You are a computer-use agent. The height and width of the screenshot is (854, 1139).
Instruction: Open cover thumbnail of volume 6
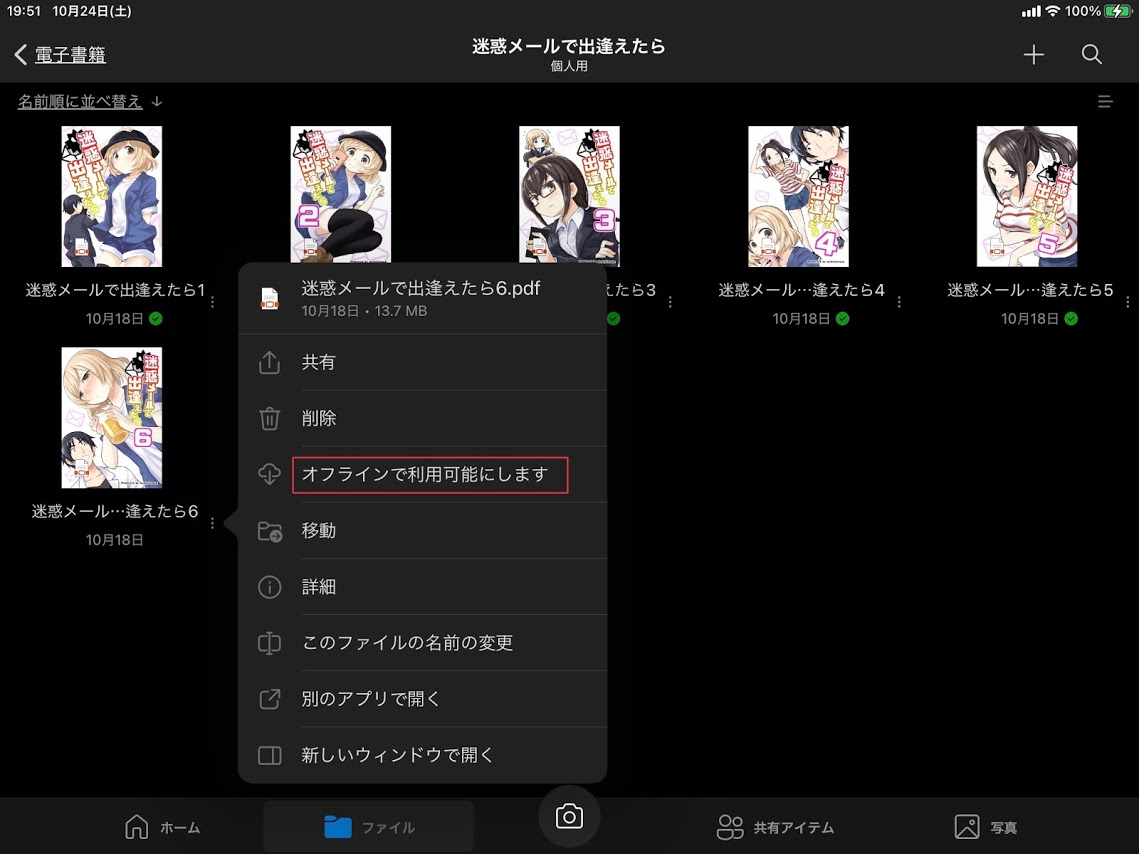click(x=112, y=418)
